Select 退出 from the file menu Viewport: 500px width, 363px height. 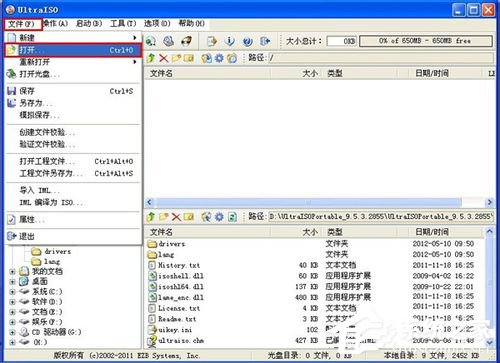click(x=73, y=237)
